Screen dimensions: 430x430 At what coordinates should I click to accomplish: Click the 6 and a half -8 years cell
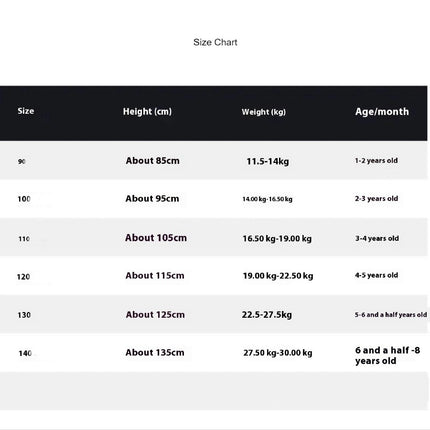coord(387,355)
